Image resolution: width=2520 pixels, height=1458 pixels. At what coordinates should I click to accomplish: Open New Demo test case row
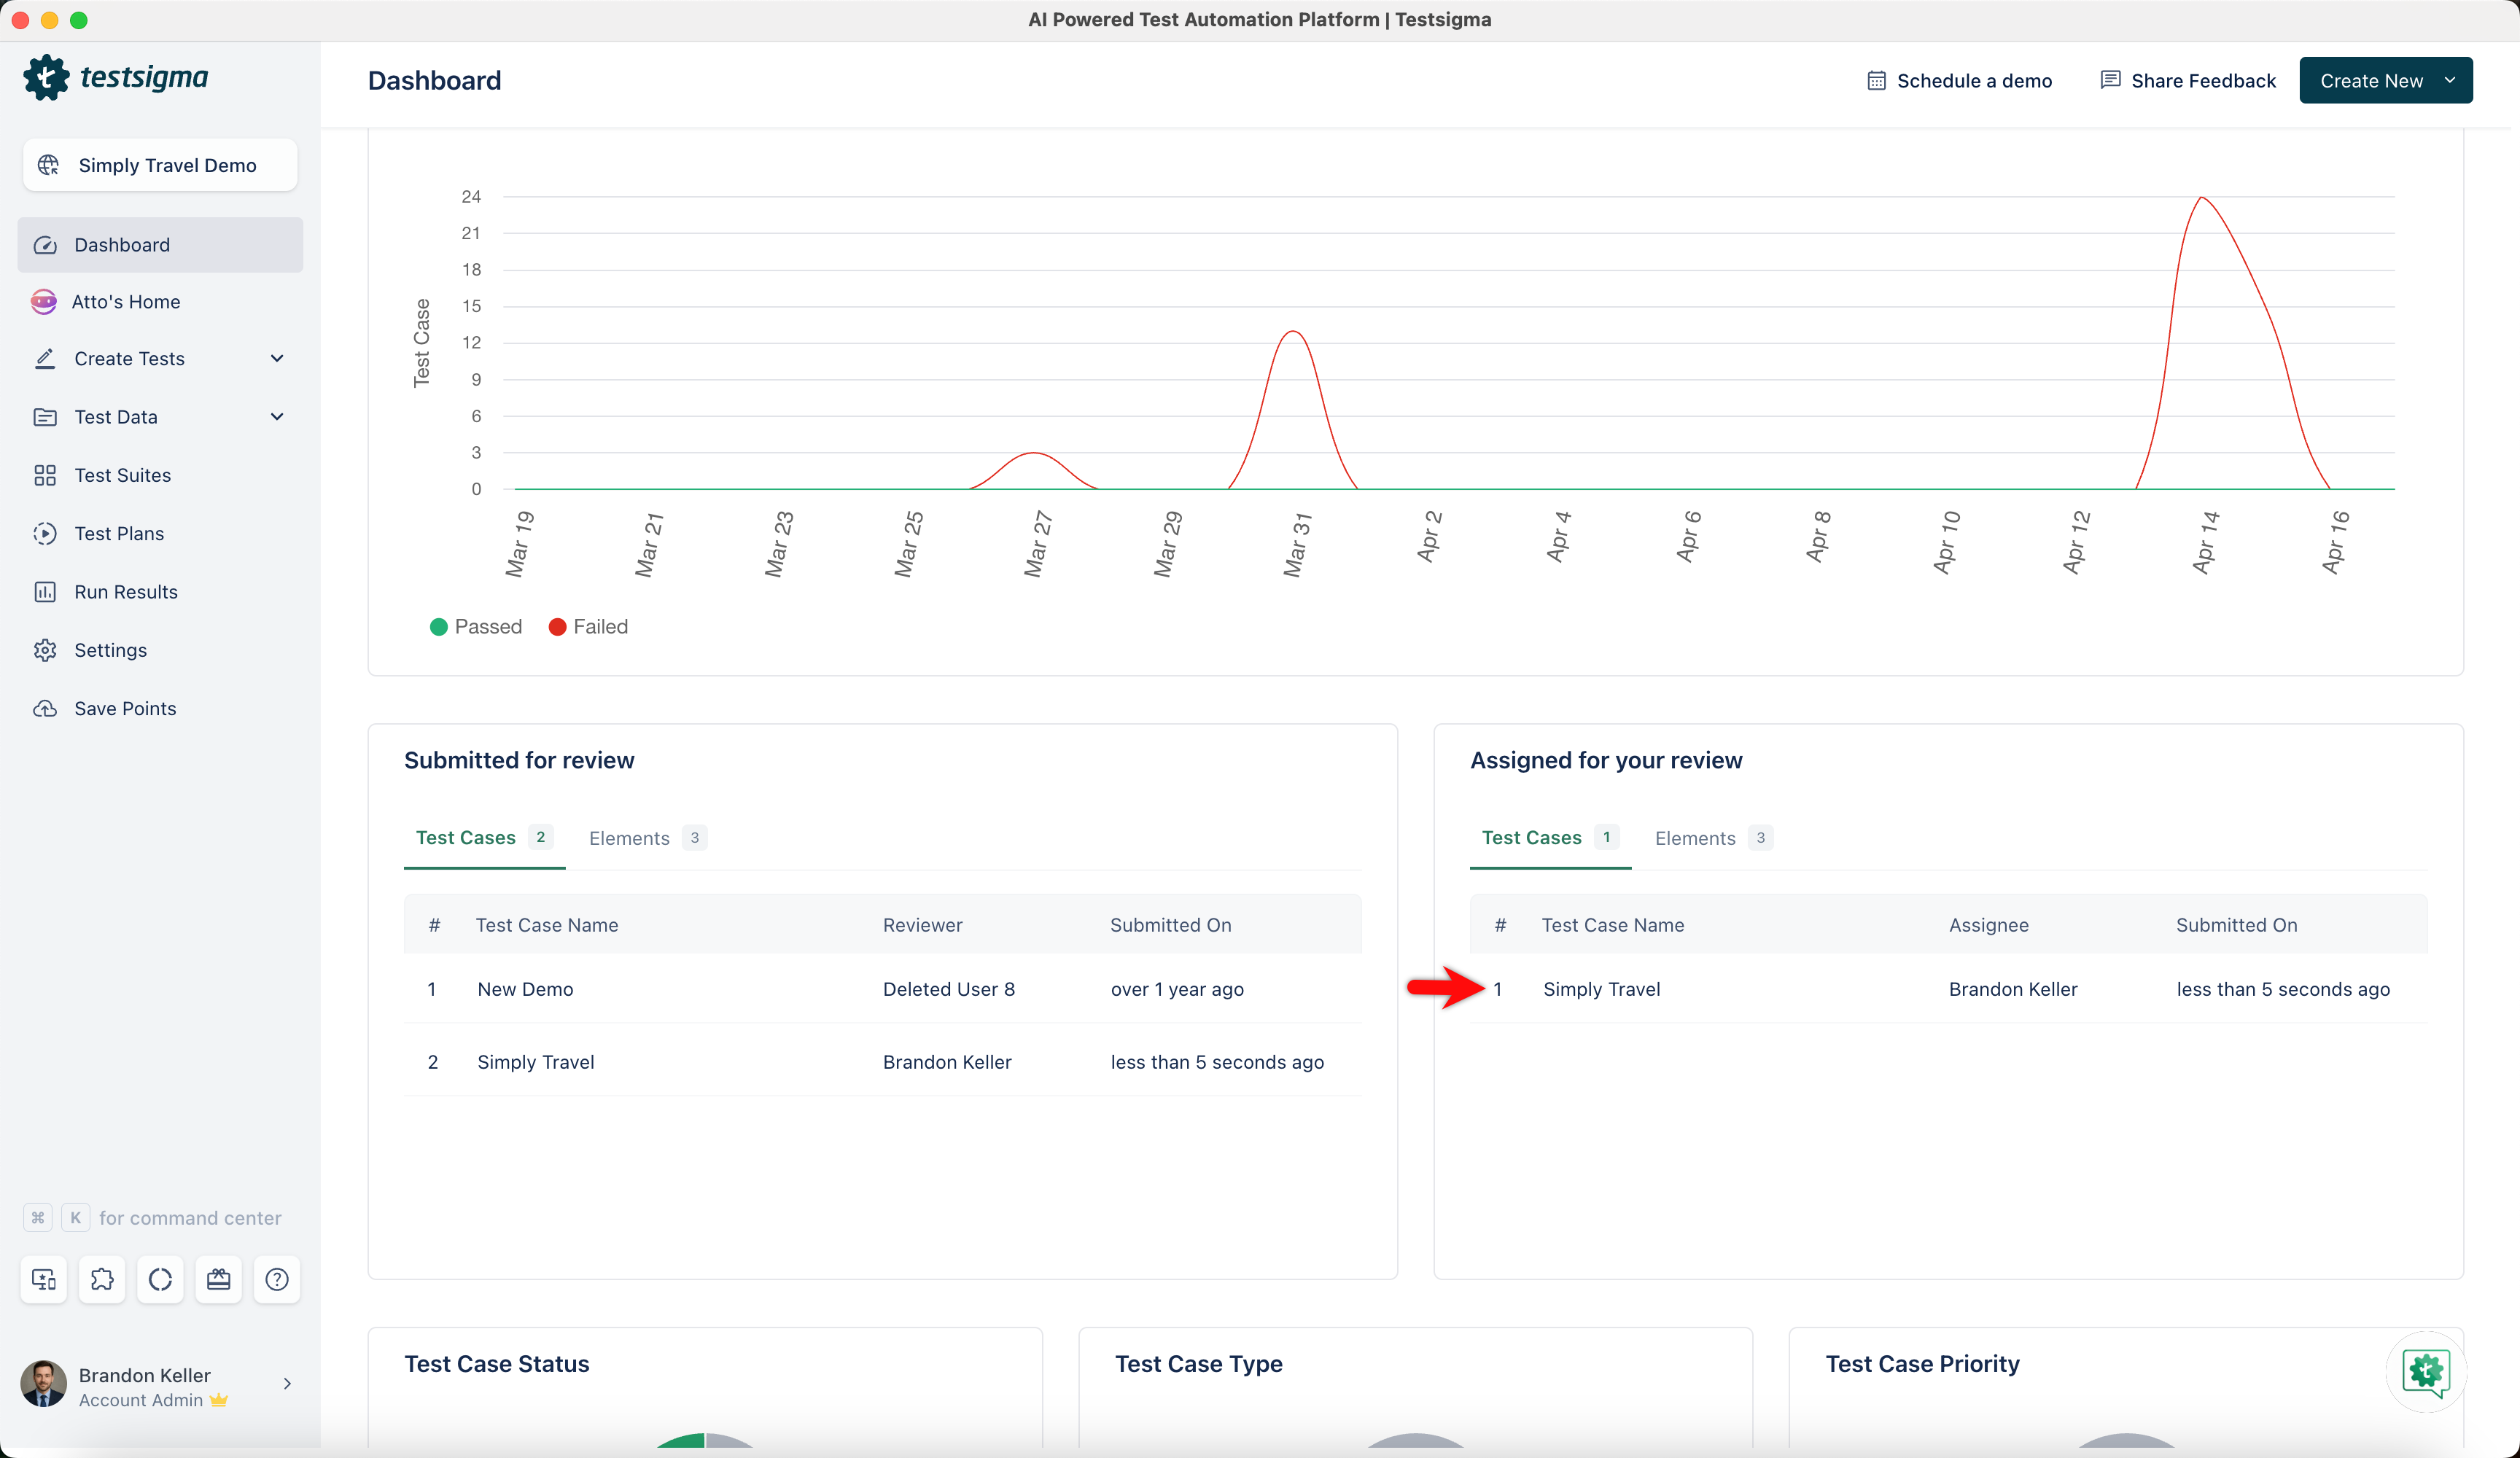(526, 989)
